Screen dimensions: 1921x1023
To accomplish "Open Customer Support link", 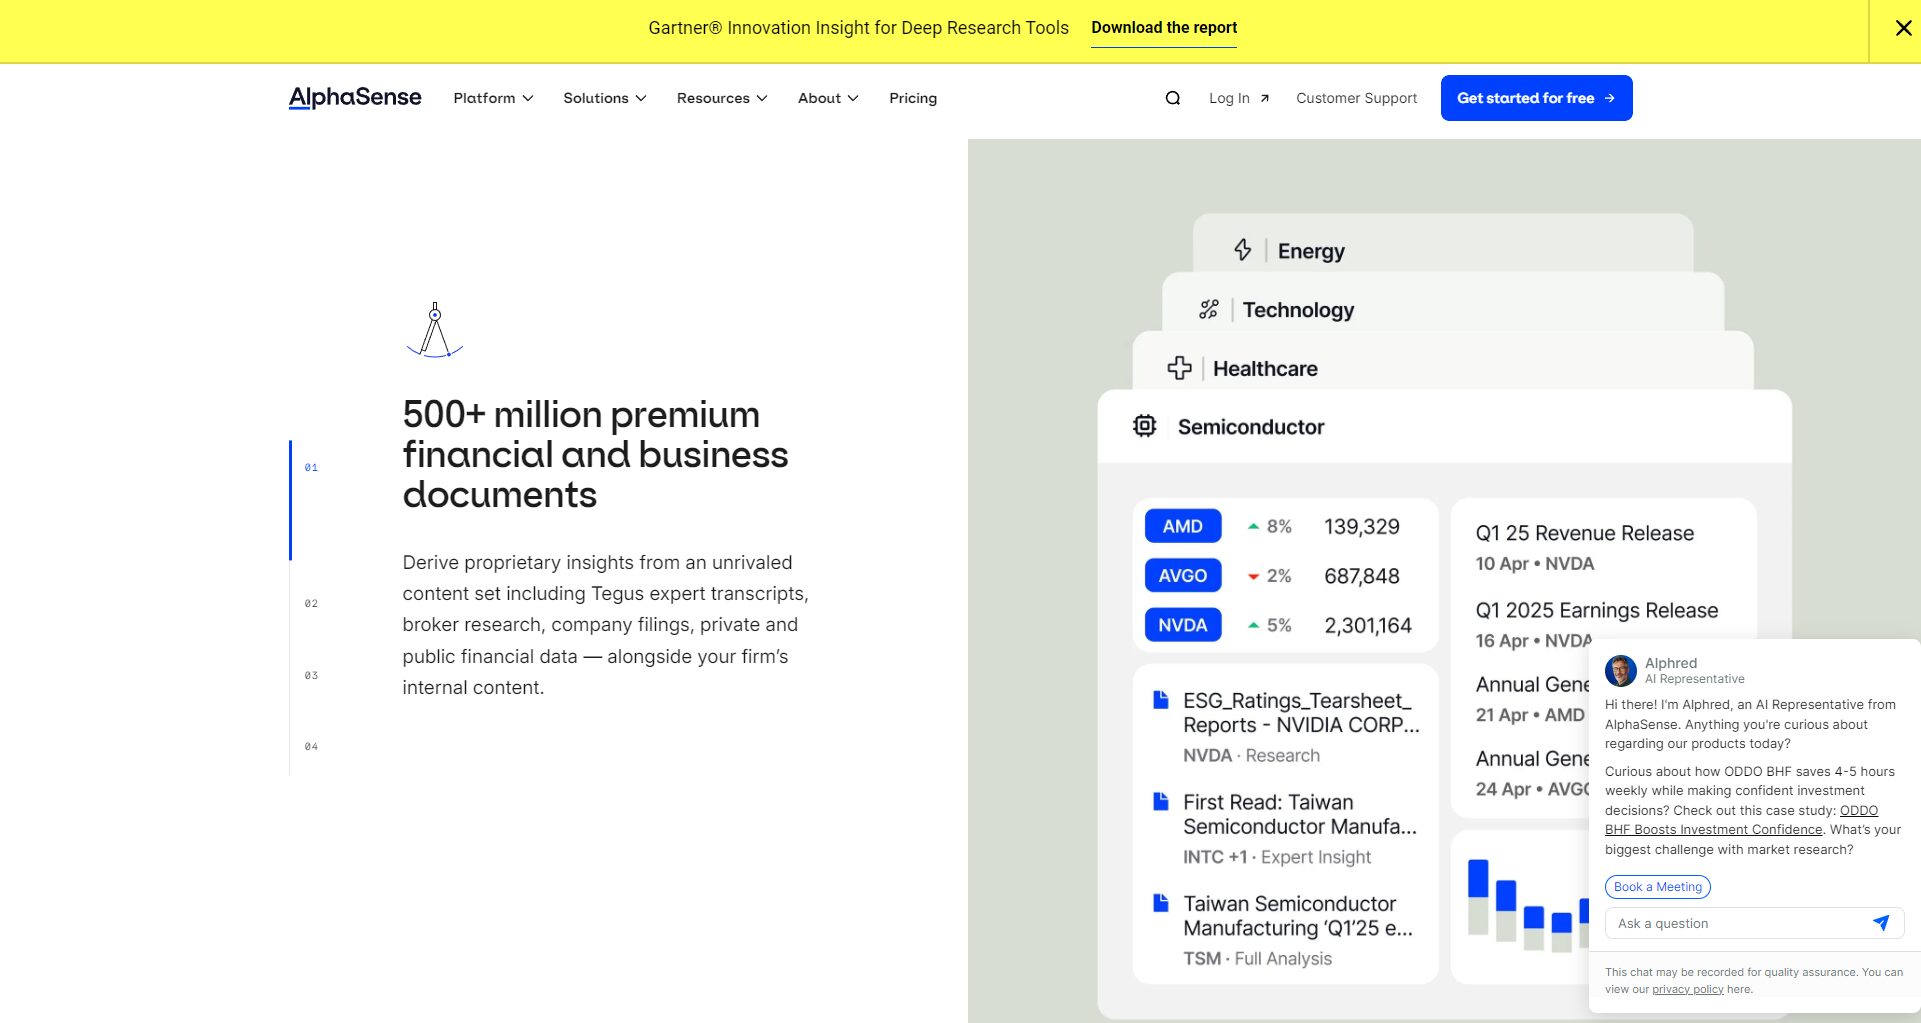I will (1356, 98).
